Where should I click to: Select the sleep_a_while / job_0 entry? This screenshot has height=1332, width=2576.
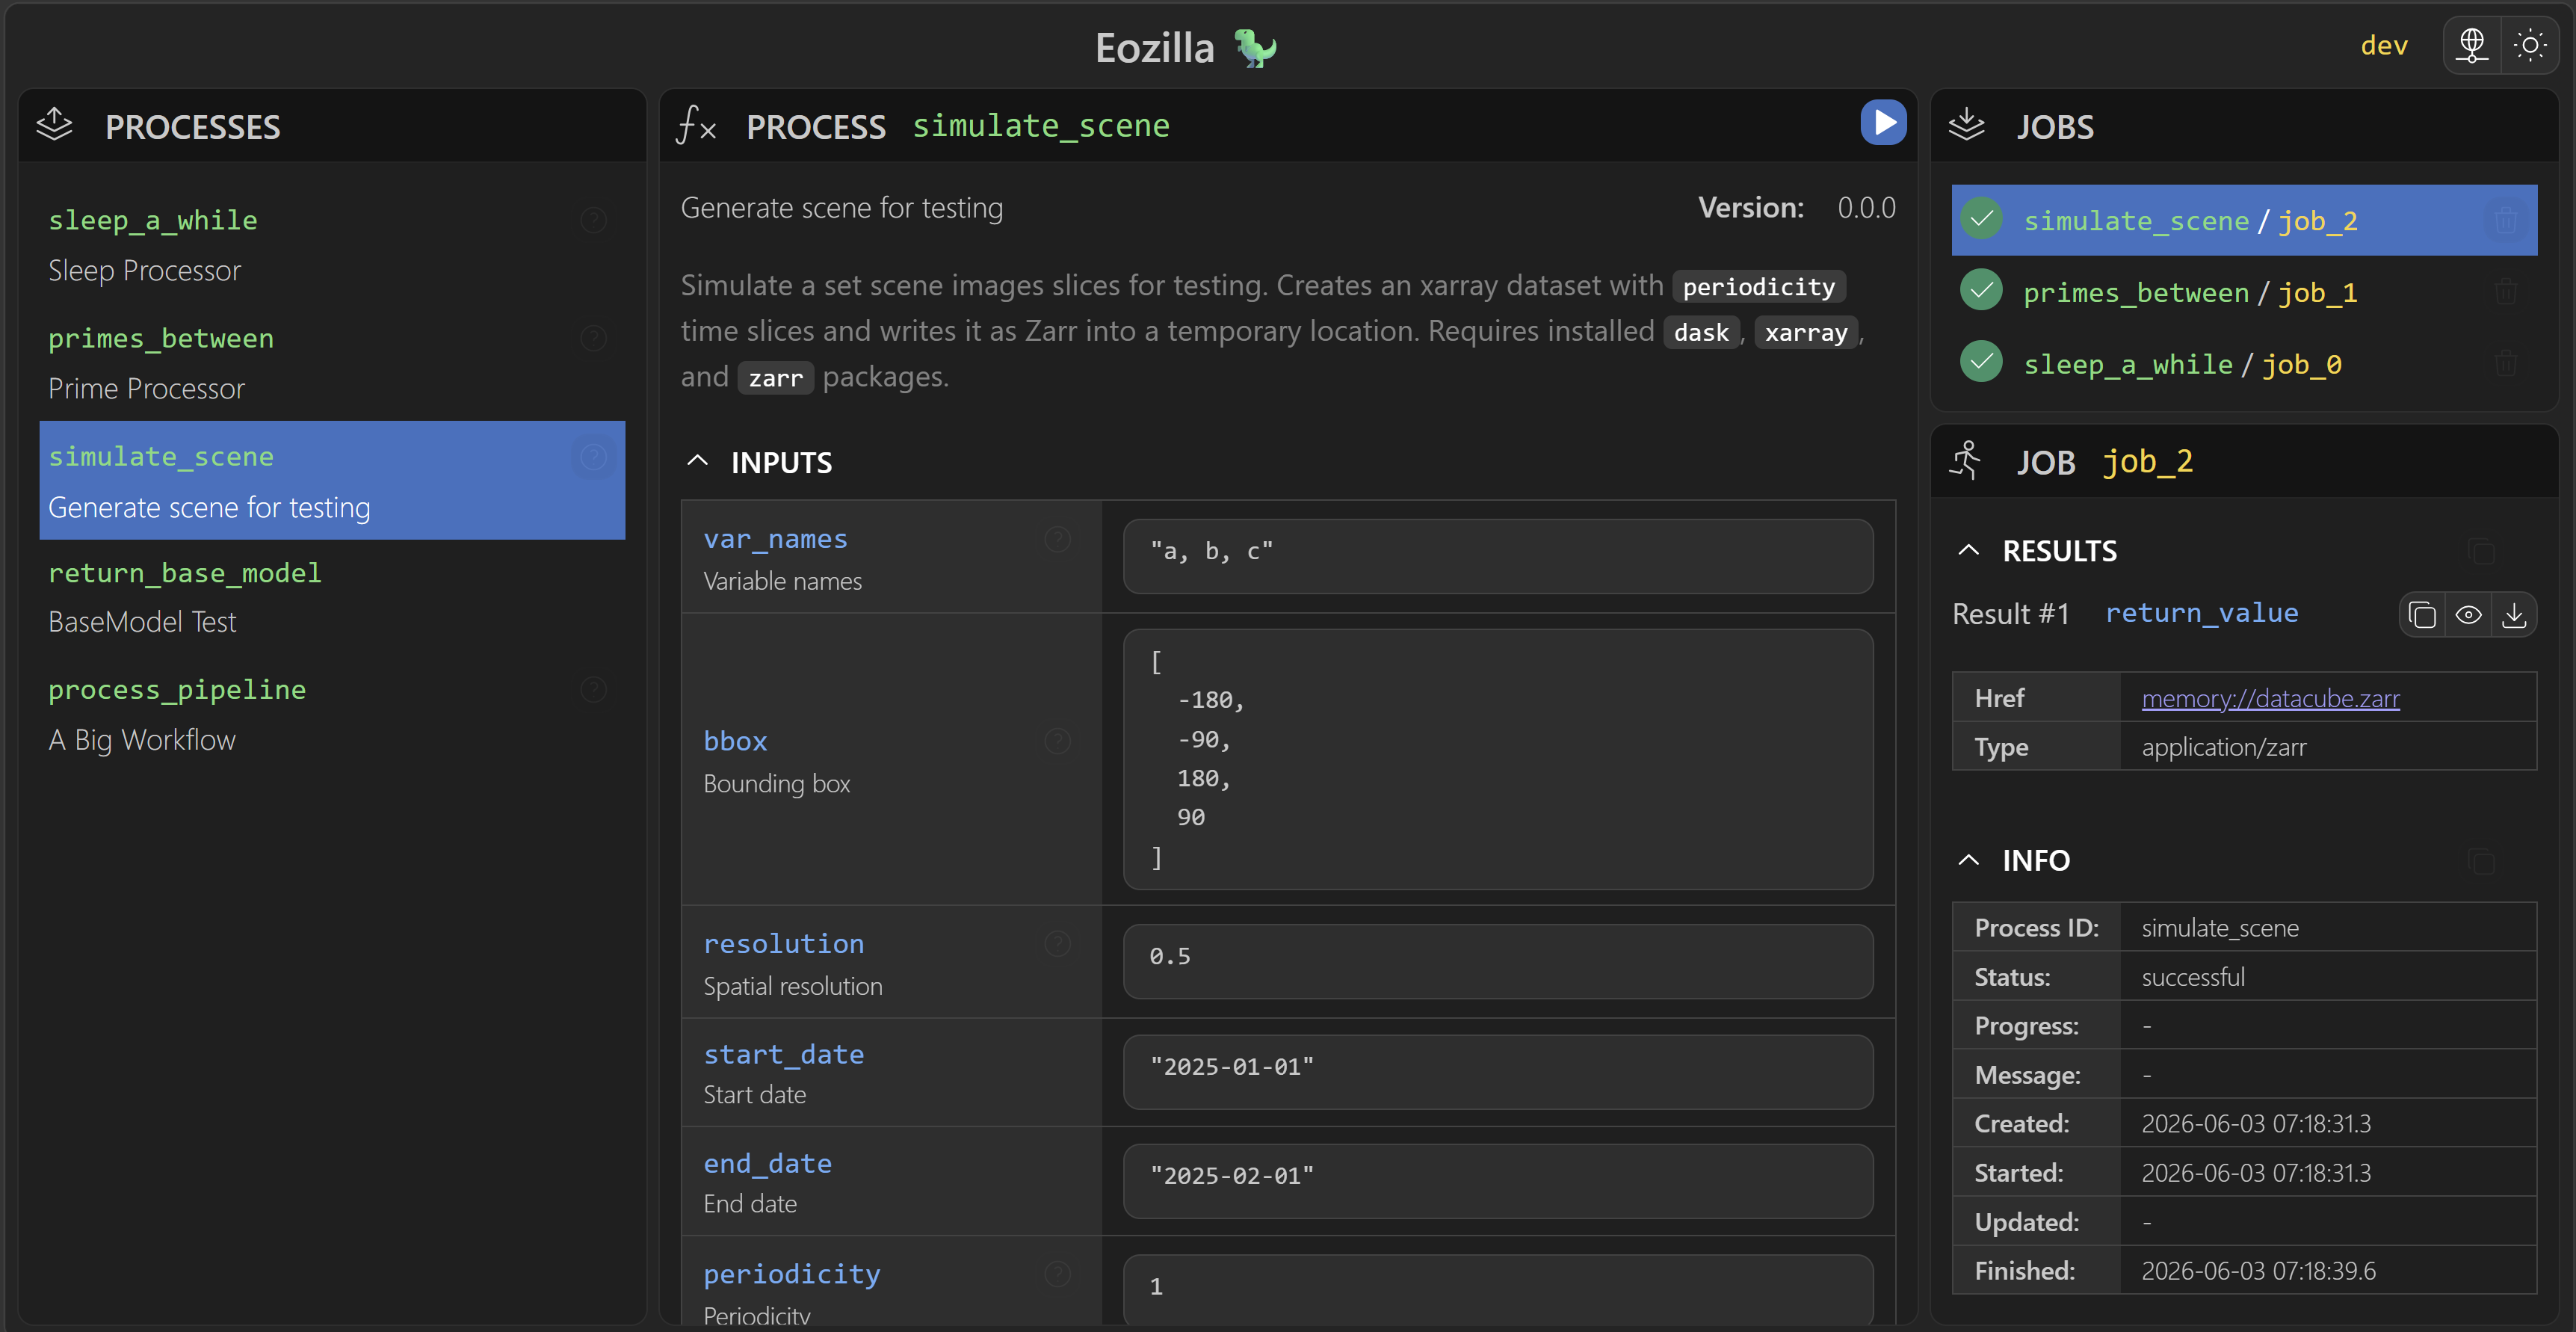[2244, 364]
